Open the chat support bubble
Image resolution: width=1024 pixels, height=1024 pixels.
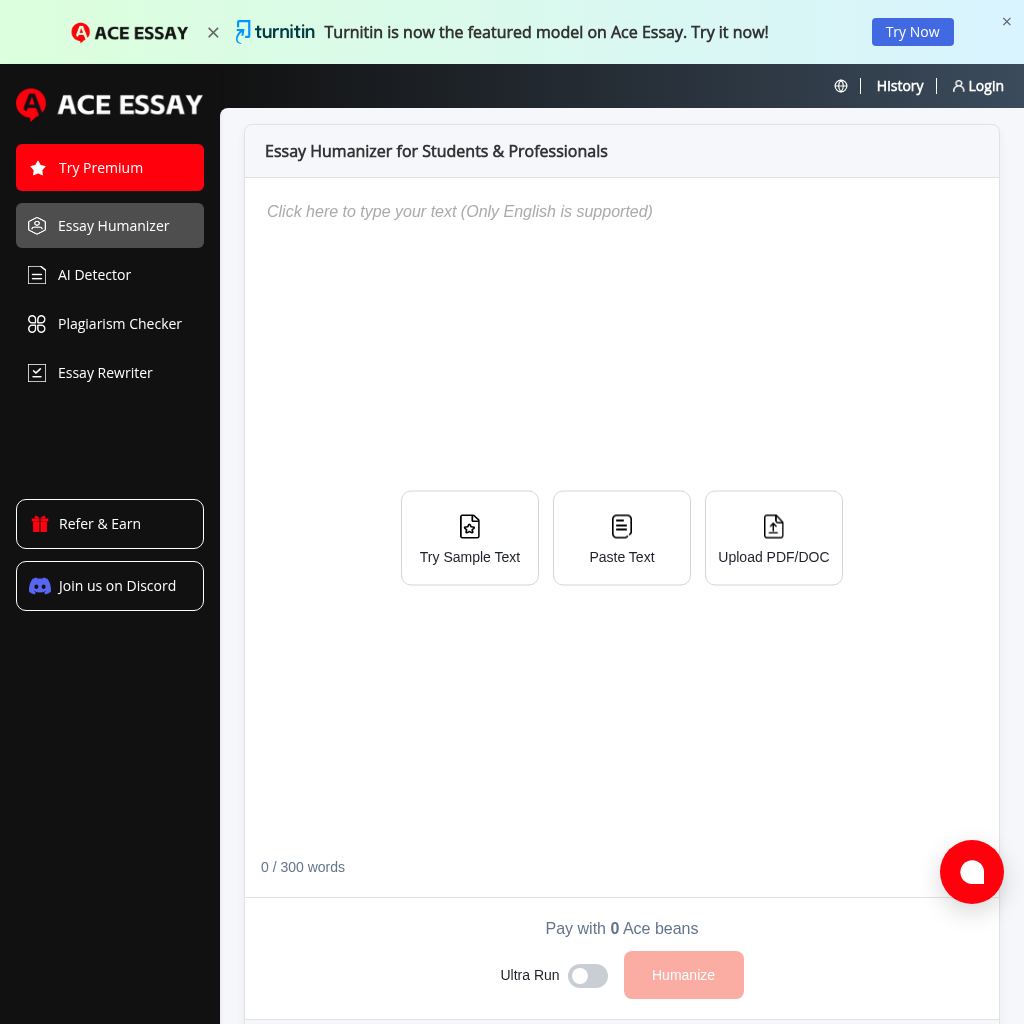click(x=971, y=871)
